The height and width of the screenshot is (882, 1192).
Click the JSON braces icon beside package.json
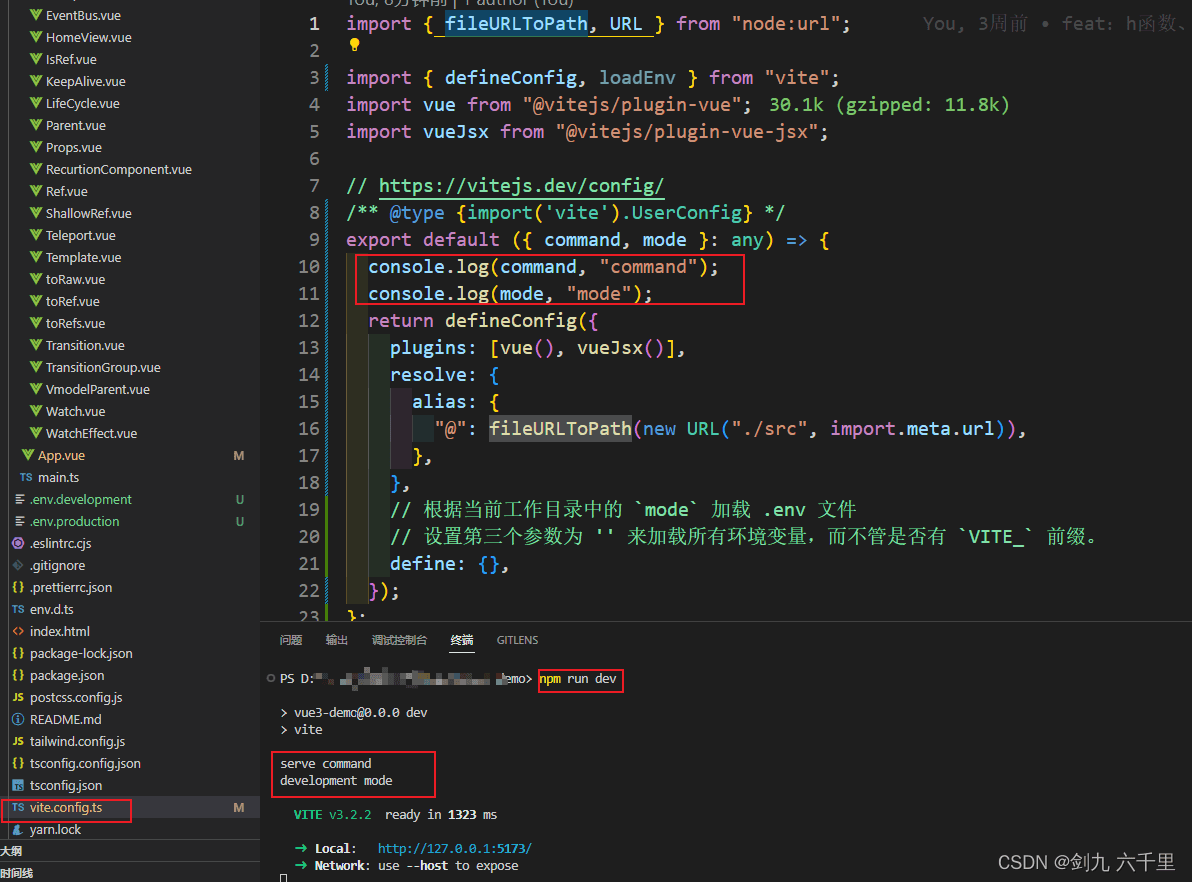click(18, 676)
